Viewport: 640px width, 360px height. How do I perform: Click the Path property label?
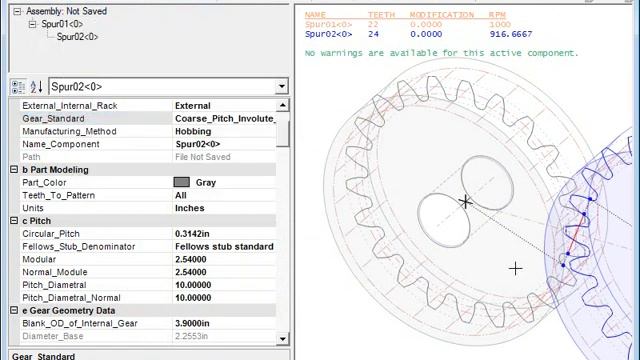31,157
